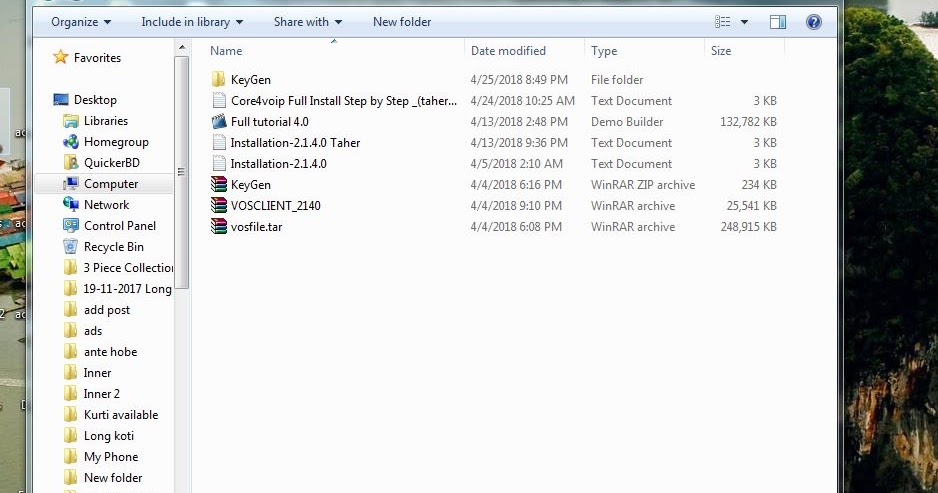
Task: Click the 4/24/2018 10:25 AM date cell
Action: click(x=522, y=101)
